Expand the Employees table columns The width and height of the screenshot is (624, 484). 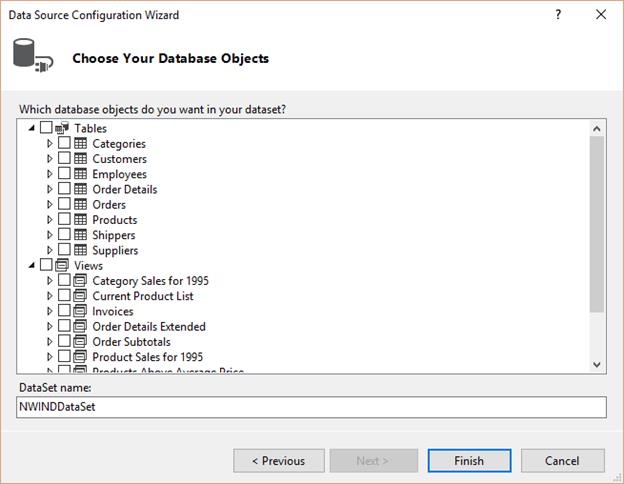(50, 174)
